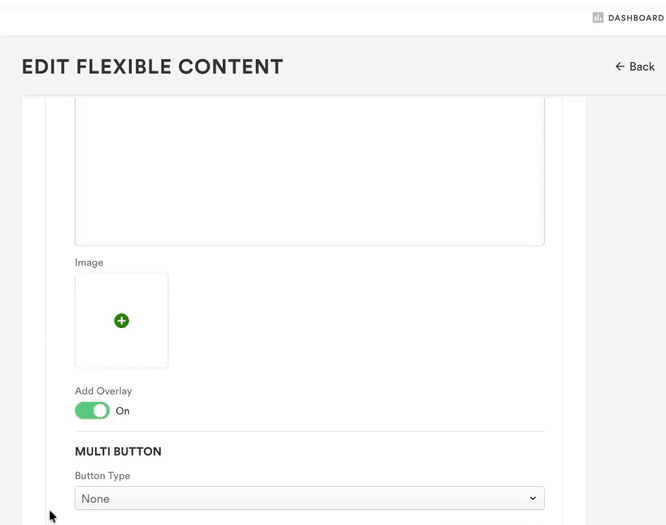The height and width of the screenshot is (525, 666).
Task: Click the EDIT FLEXIBLE CONTENT page title
Action: [x=152, y=67]
